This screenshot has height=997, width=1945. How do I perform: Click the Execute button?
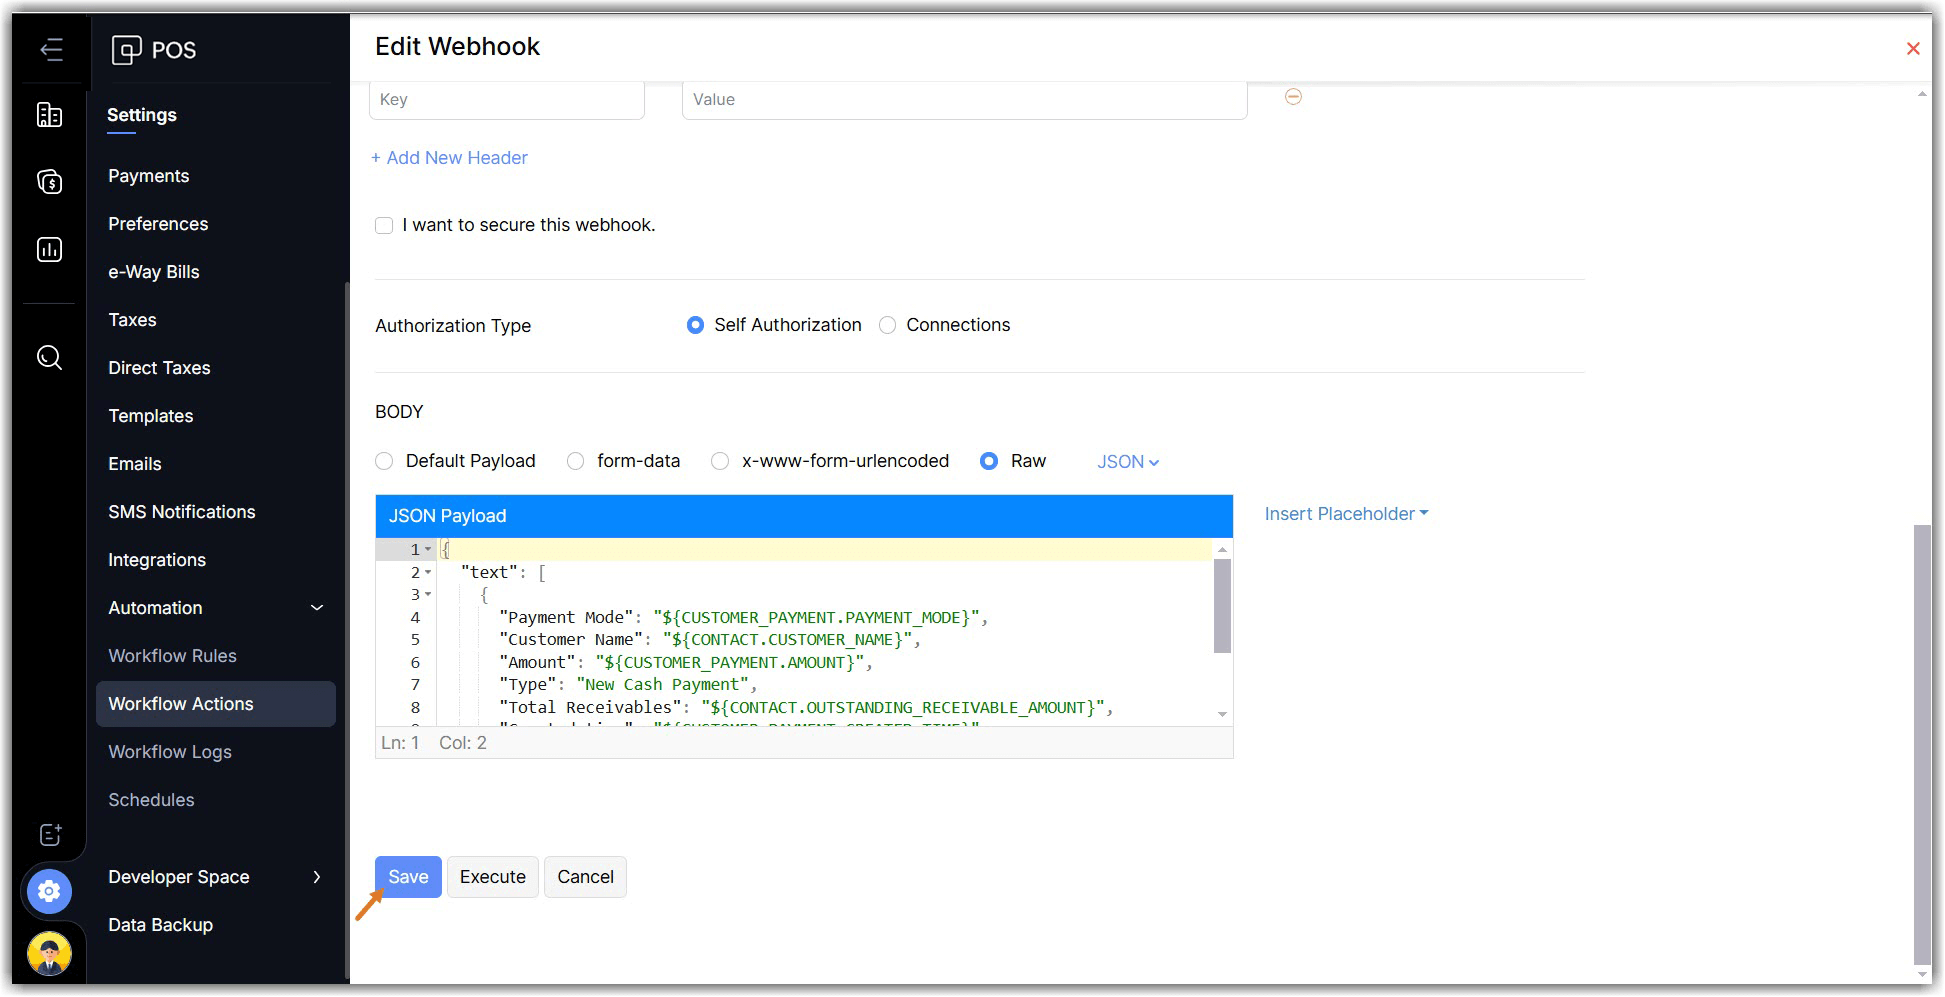(492, 877)
